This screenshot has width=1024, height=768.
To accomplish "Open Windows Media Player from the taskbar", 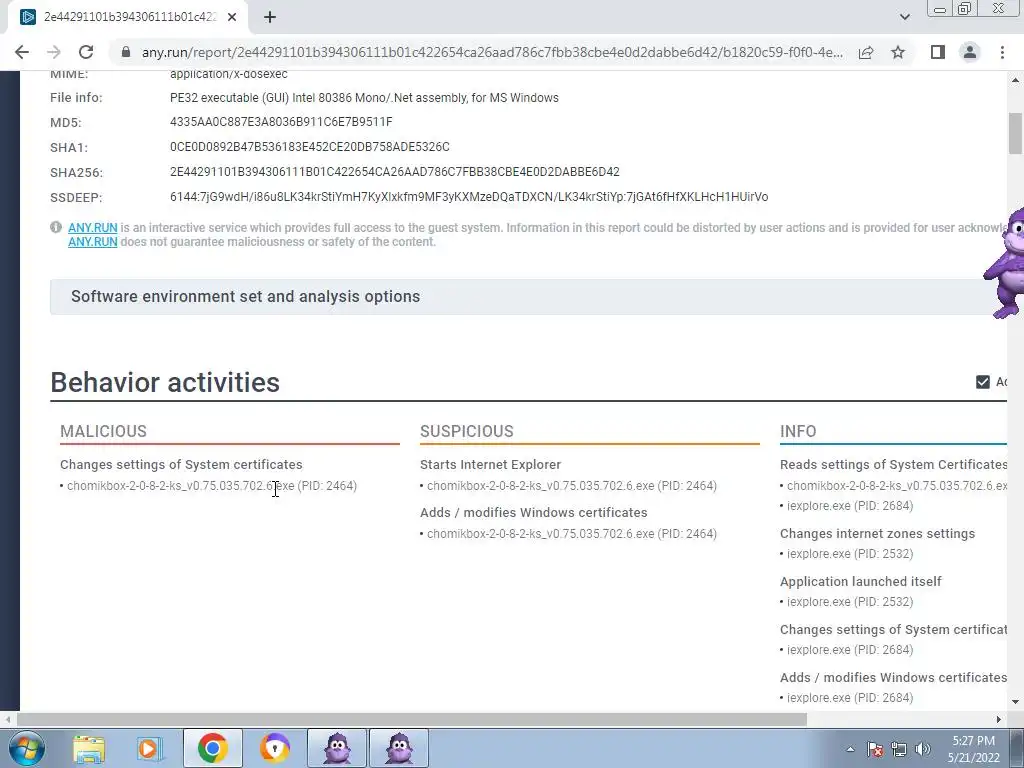I will click(150, 749).
